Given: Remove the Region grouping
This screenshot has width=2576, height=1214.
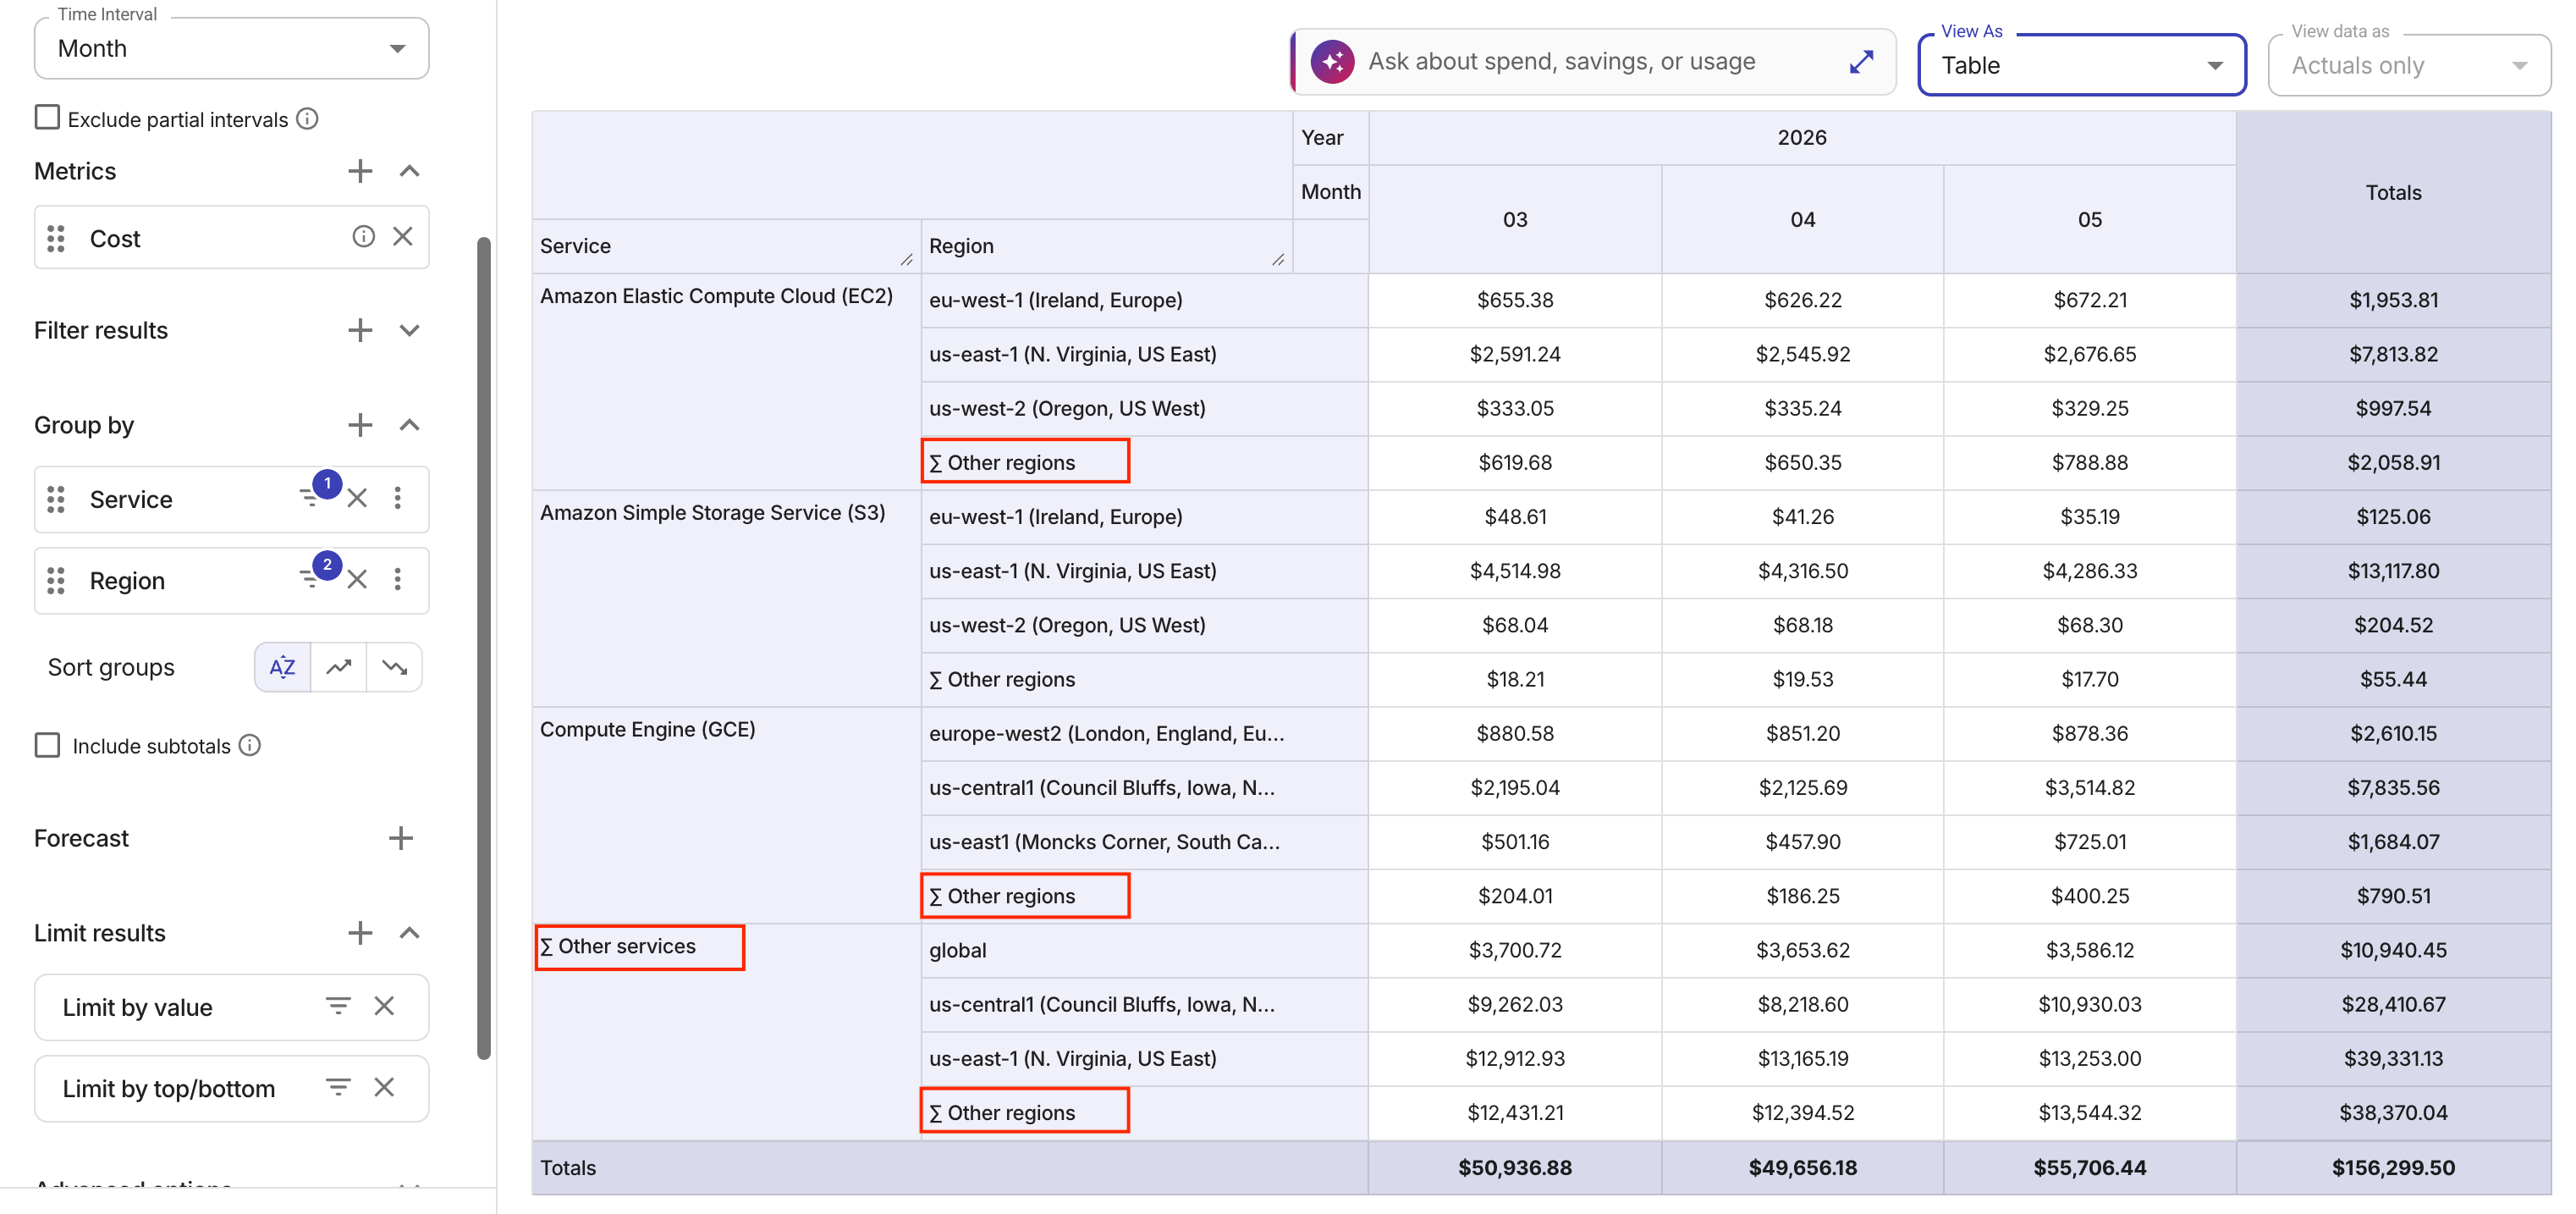Looking at the screenshot, I should tap(357, 579).
